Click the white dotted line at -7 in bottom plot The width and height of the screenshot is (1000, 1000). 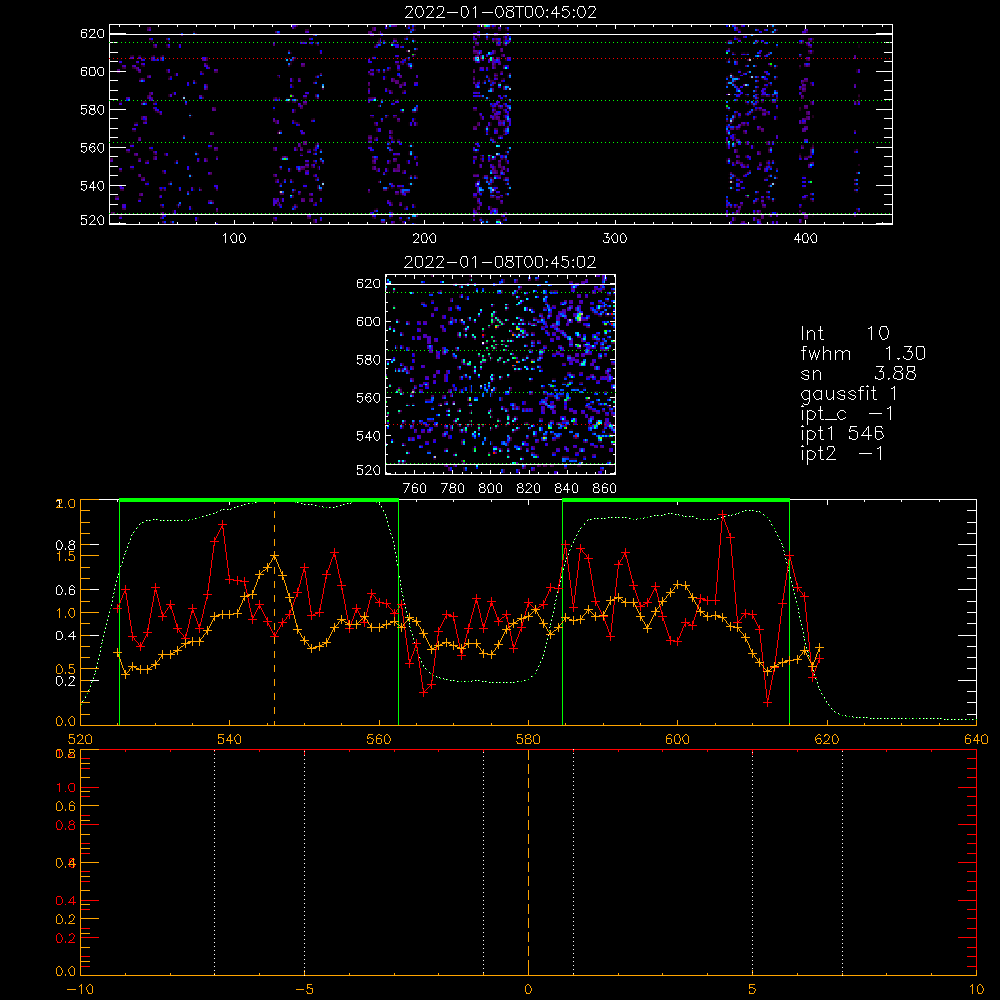(x=214, y=861)
